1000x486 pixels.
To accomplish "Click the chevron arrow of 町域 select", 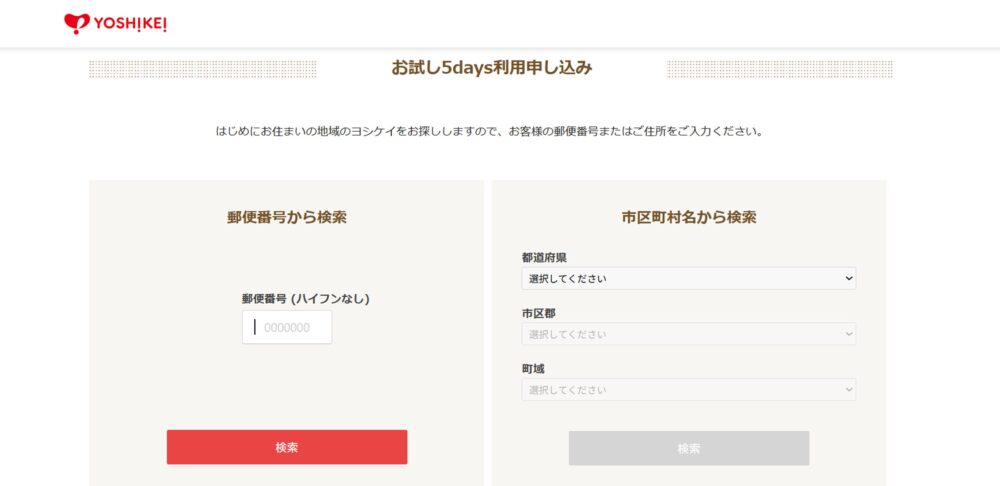I will pyautogui.click(x=848, y=390).
